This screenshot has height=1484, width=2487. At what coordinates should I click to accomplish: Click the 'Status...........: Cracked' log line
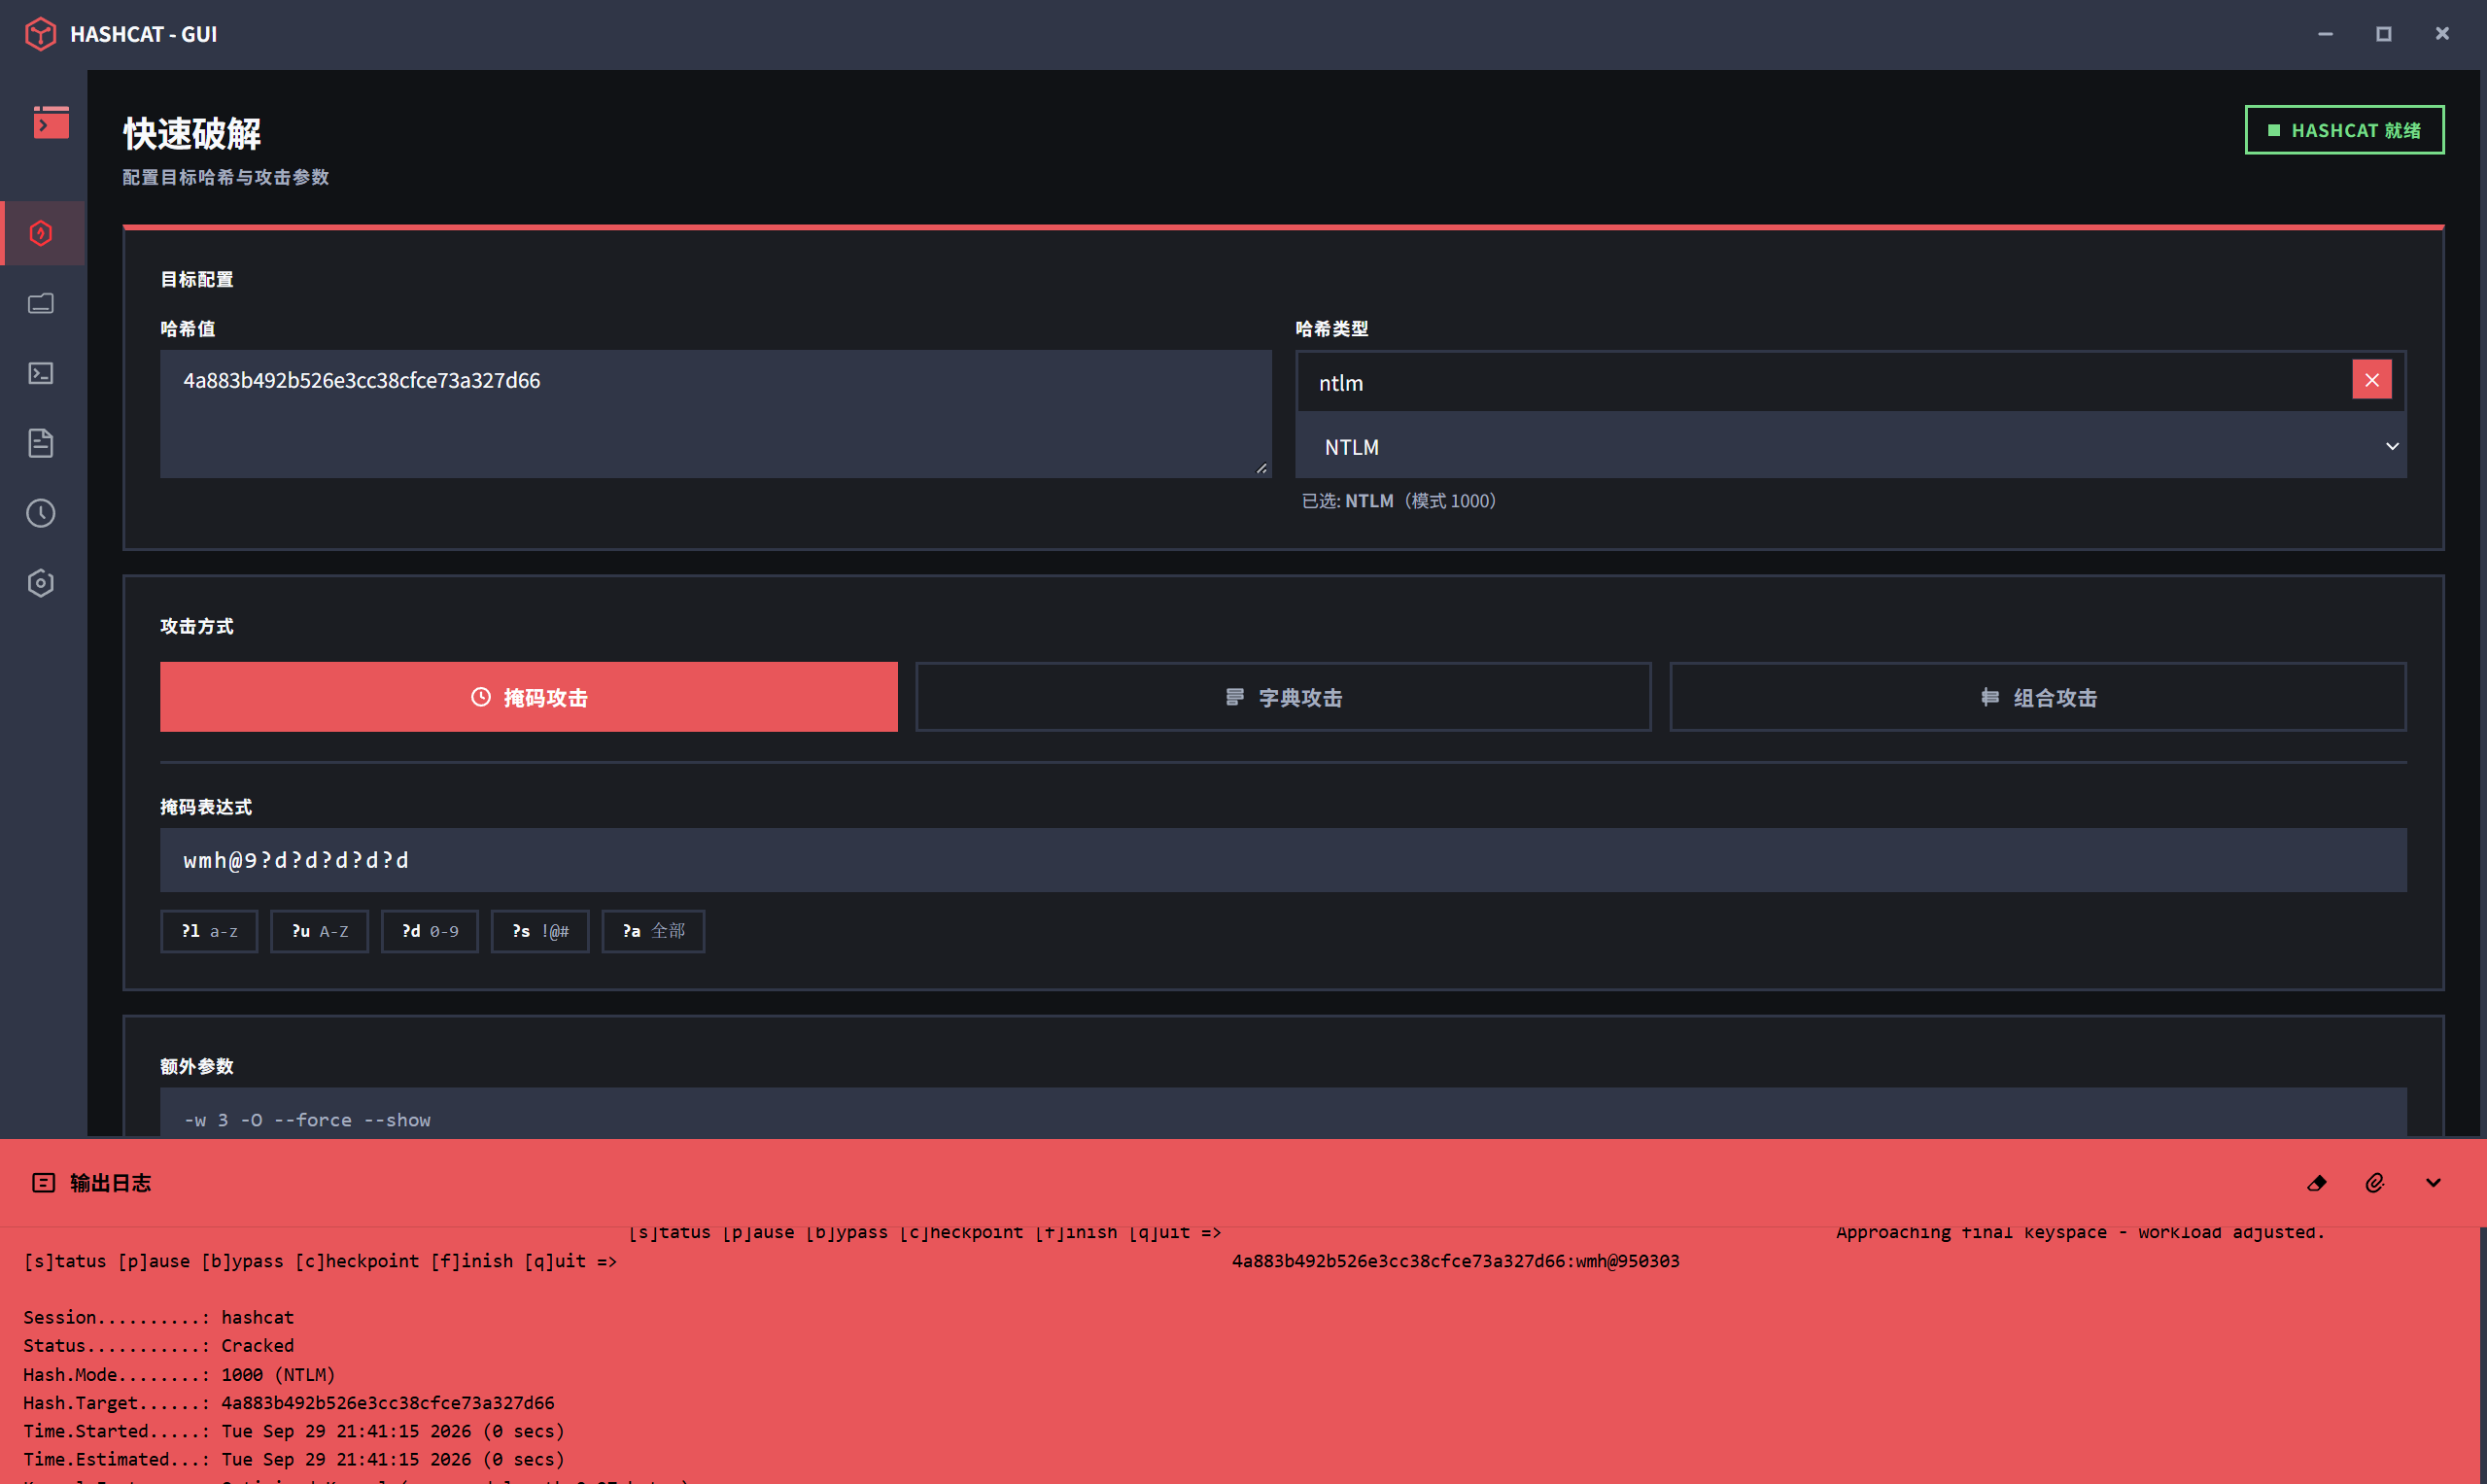point(159,1346)
